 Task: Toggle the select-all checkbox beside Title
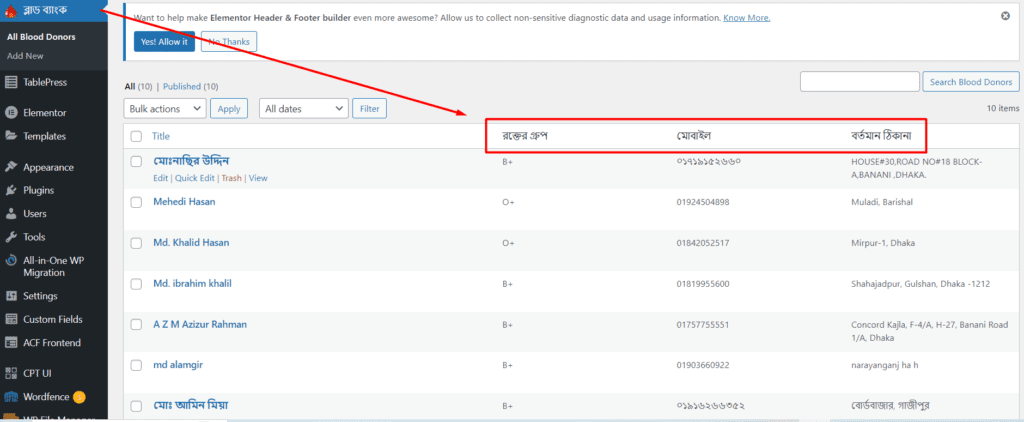[x=136, y=136]
